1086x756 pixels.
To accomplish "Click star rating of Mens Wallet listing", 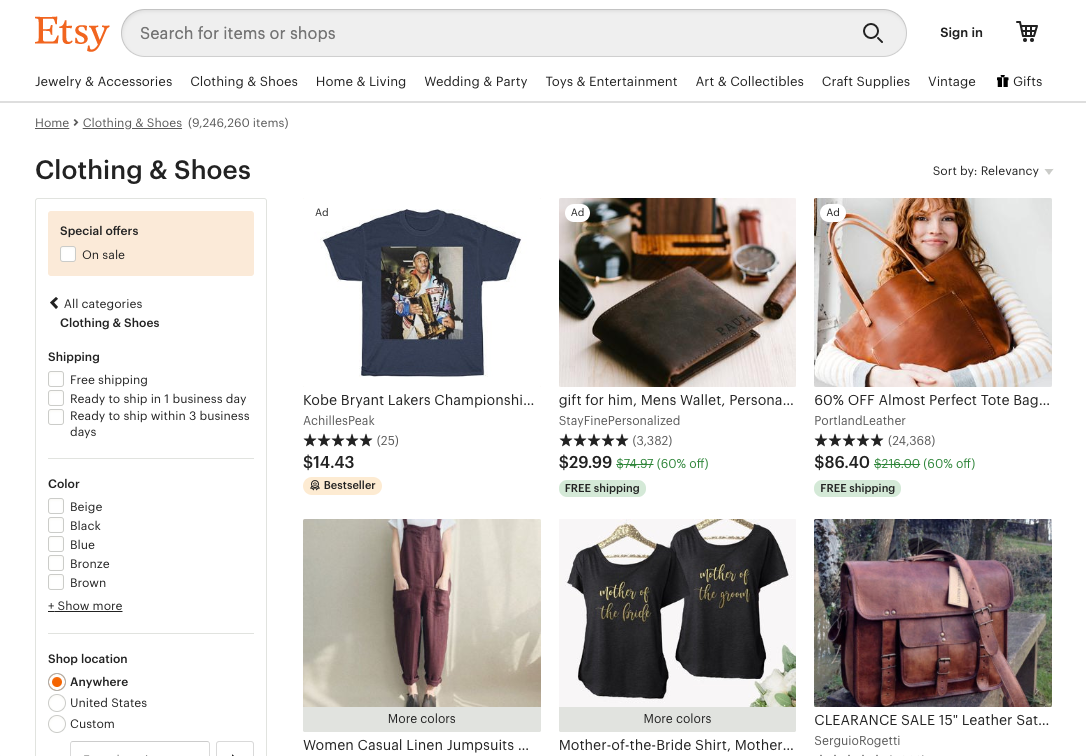I will click(593, 440).
